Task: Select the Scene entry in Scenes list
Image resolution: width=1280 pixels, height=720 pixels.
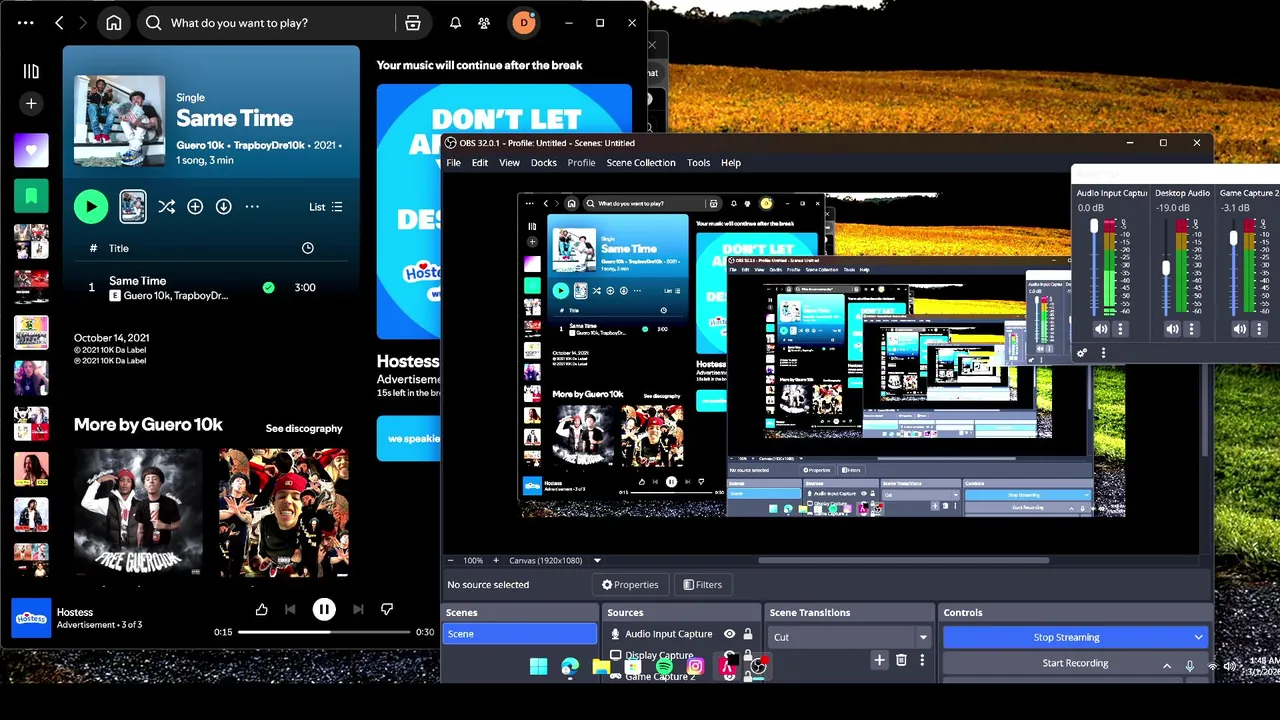Action: pyautogui.click(x=520, y=634)
